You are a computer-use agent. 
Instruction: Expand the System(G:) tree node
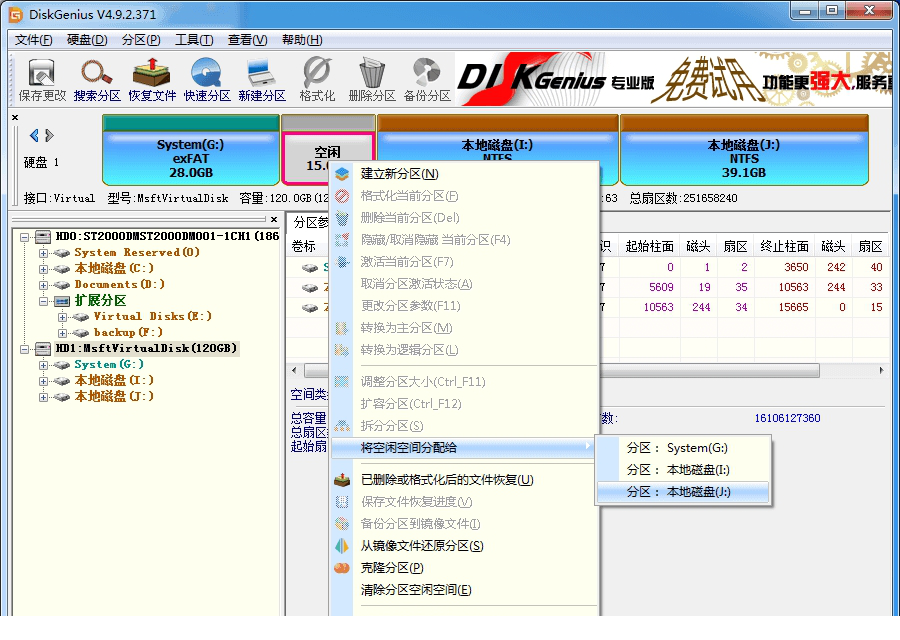(43, 364)
